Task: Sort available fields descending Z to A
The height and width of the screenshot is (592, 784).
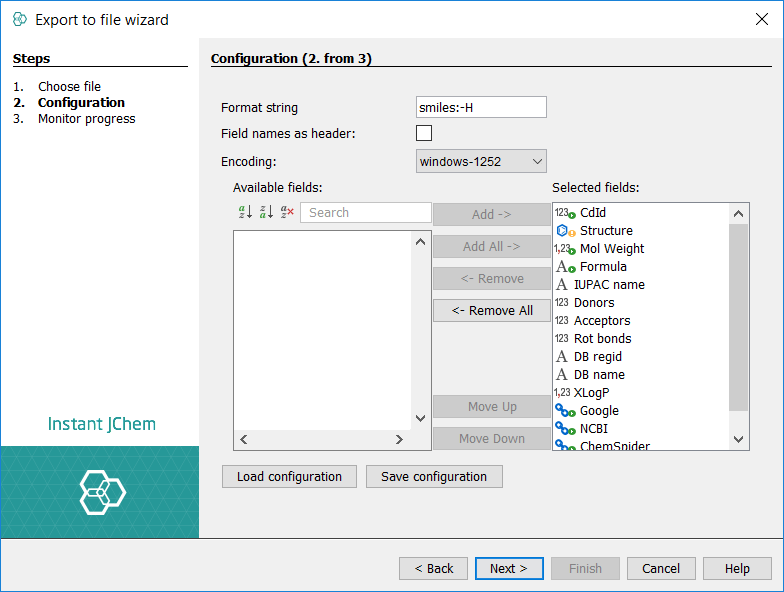Action: [266, 212]
